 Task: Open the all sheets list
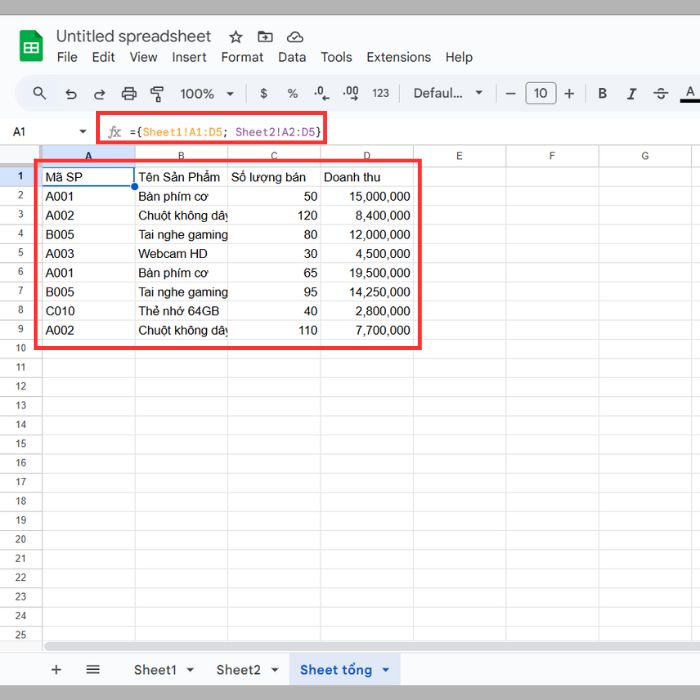(93, 669)
